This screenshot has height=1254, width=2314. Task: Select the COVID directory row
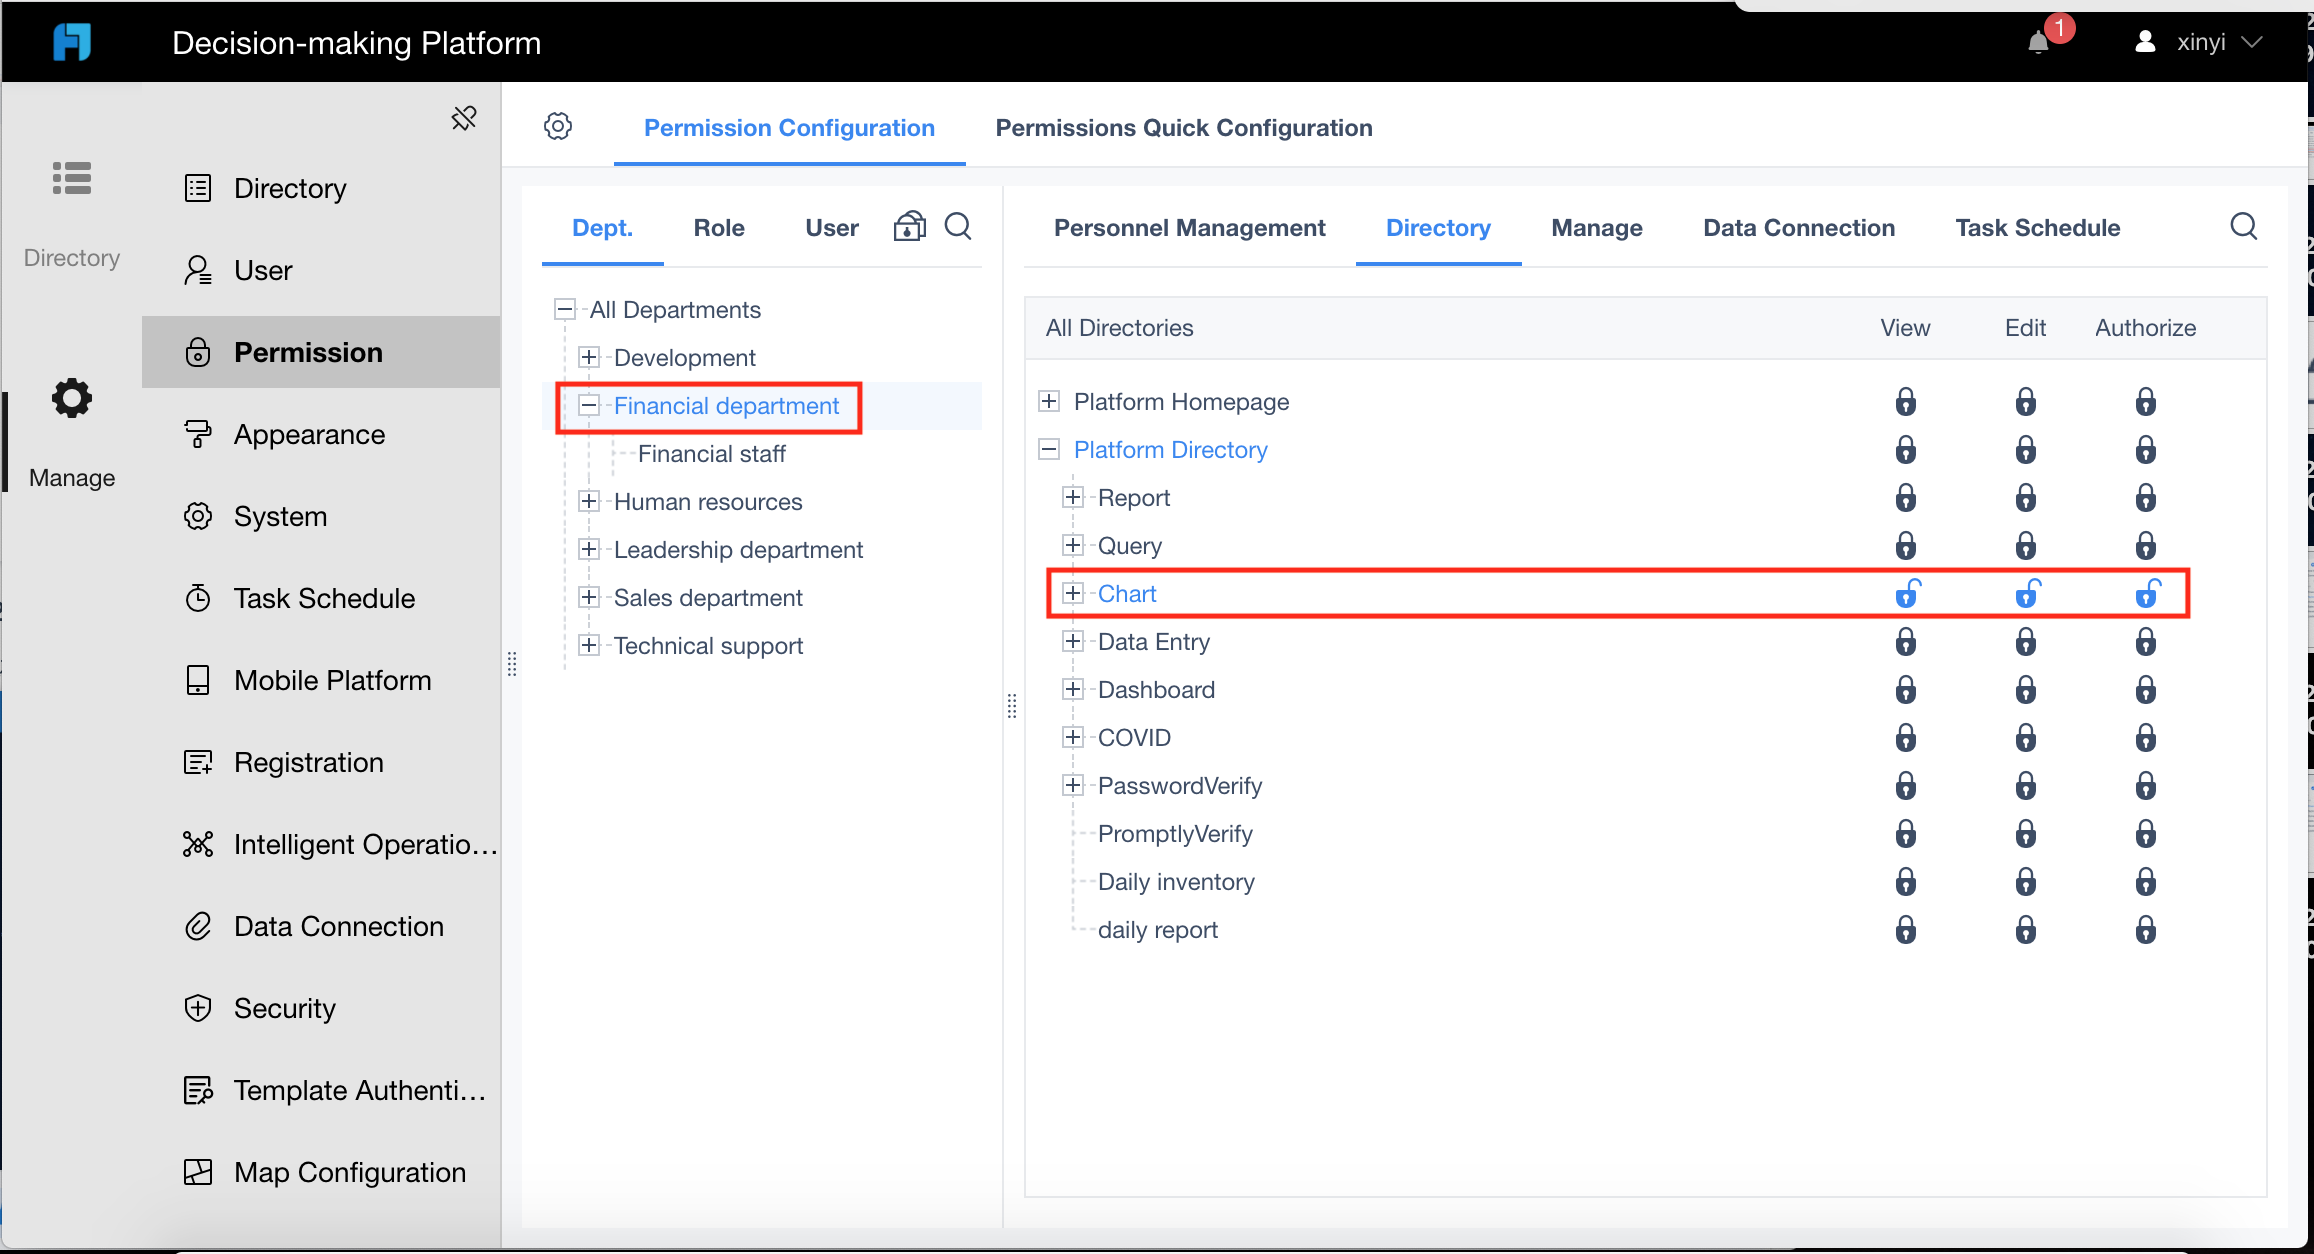coord(1134,738)
